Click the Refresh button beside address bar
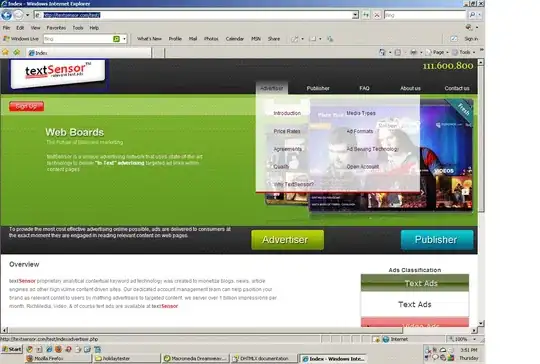The height and width of the screenshot is (364, 540). [365, 15]
